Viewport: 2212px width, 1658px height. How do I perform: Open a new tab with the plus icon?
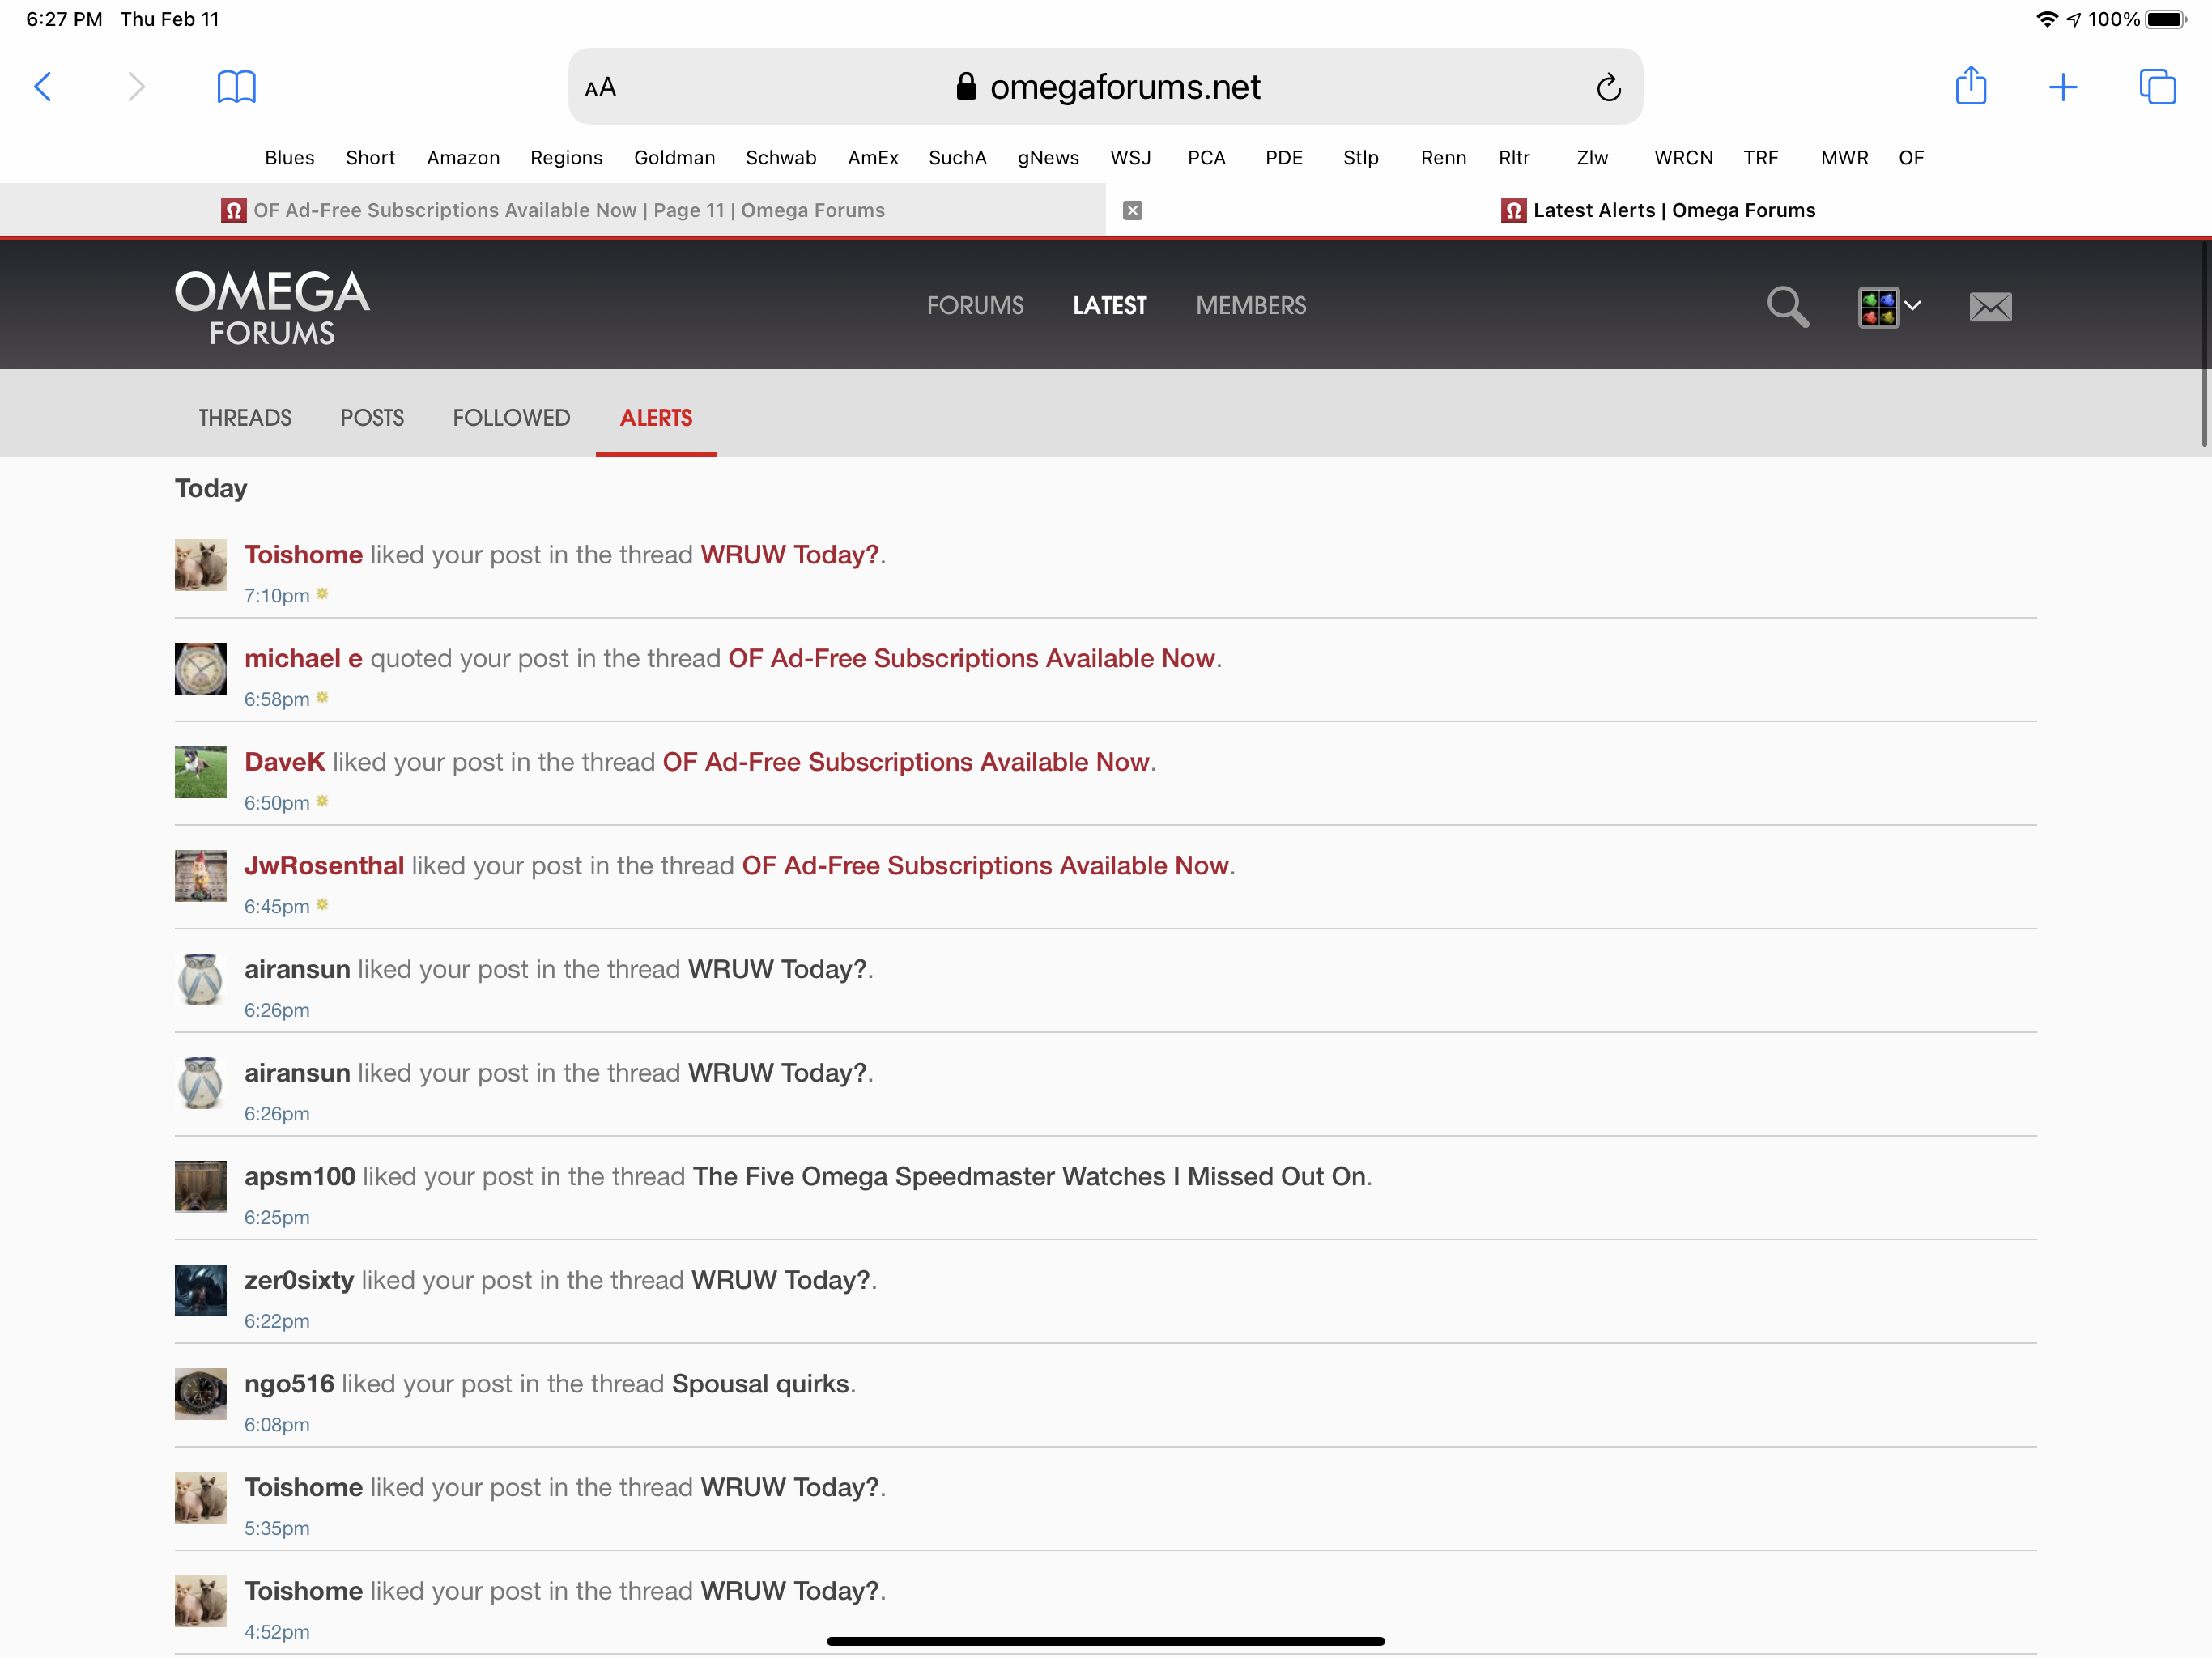(x=2063, y=87)
